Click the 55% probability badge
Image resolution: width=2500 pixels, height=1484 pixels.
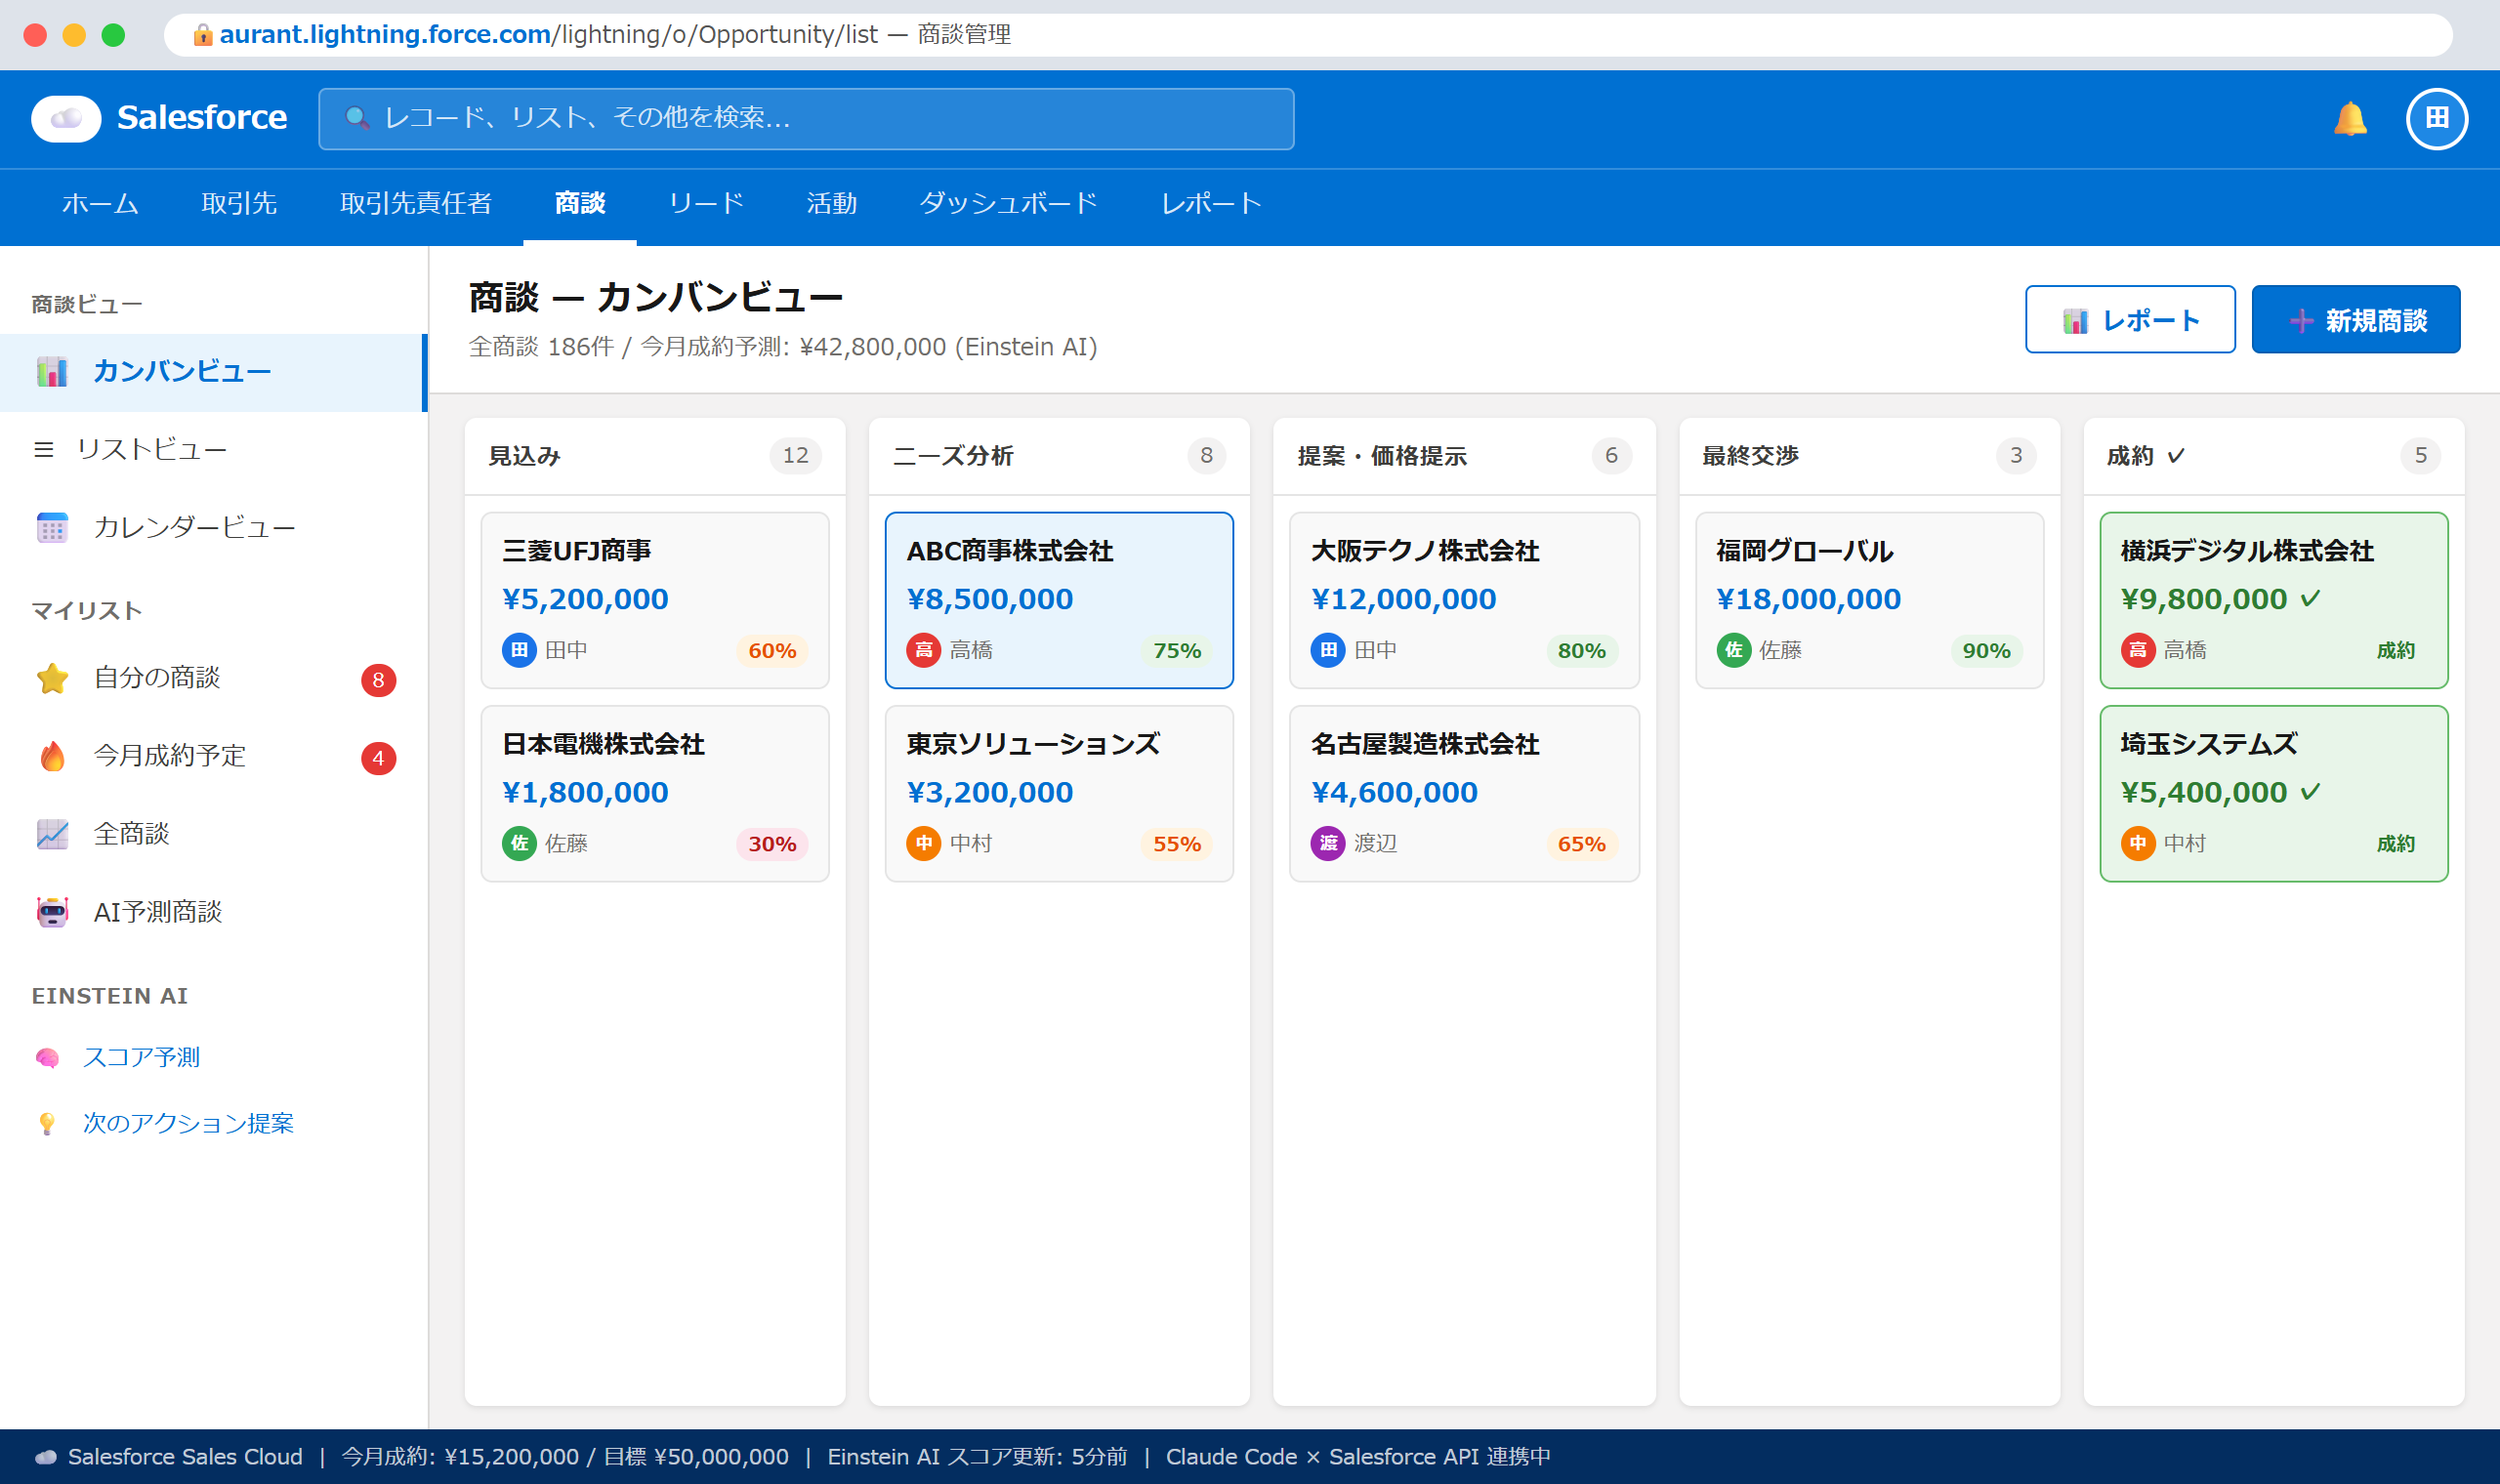1177,844
